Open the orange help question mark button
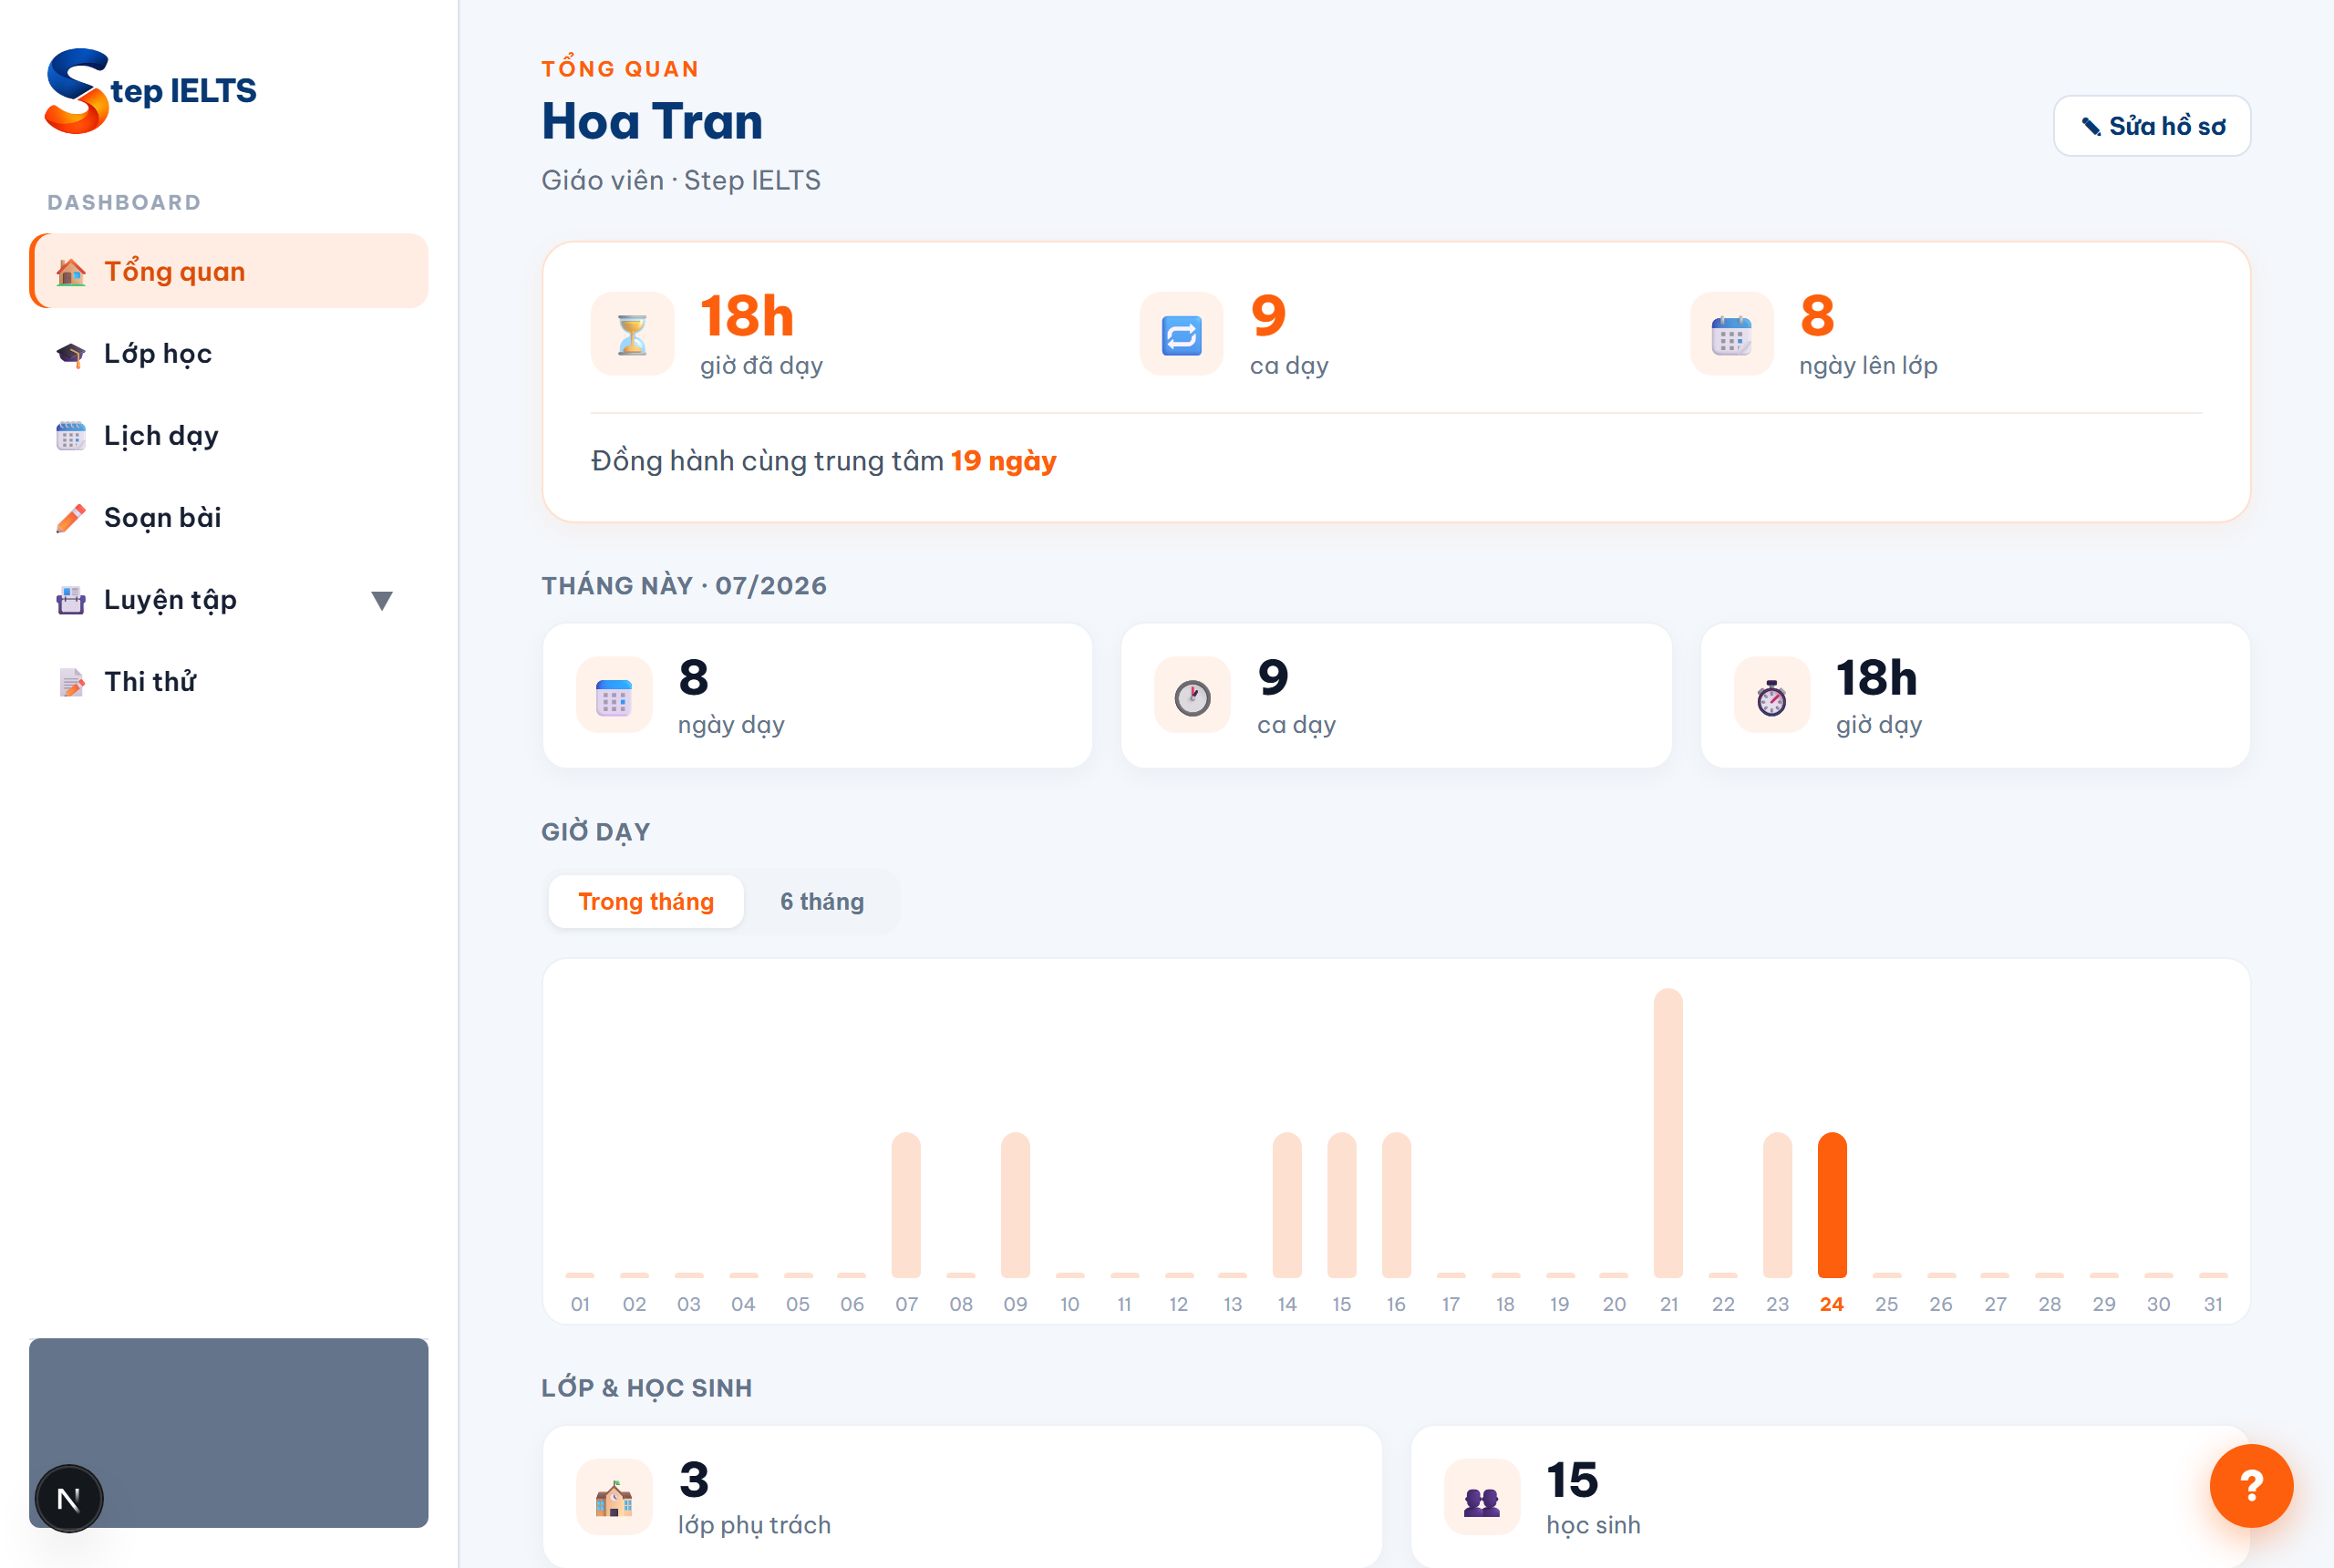This screenshot has width=2334, height=1568. tap(2251, 1486)
